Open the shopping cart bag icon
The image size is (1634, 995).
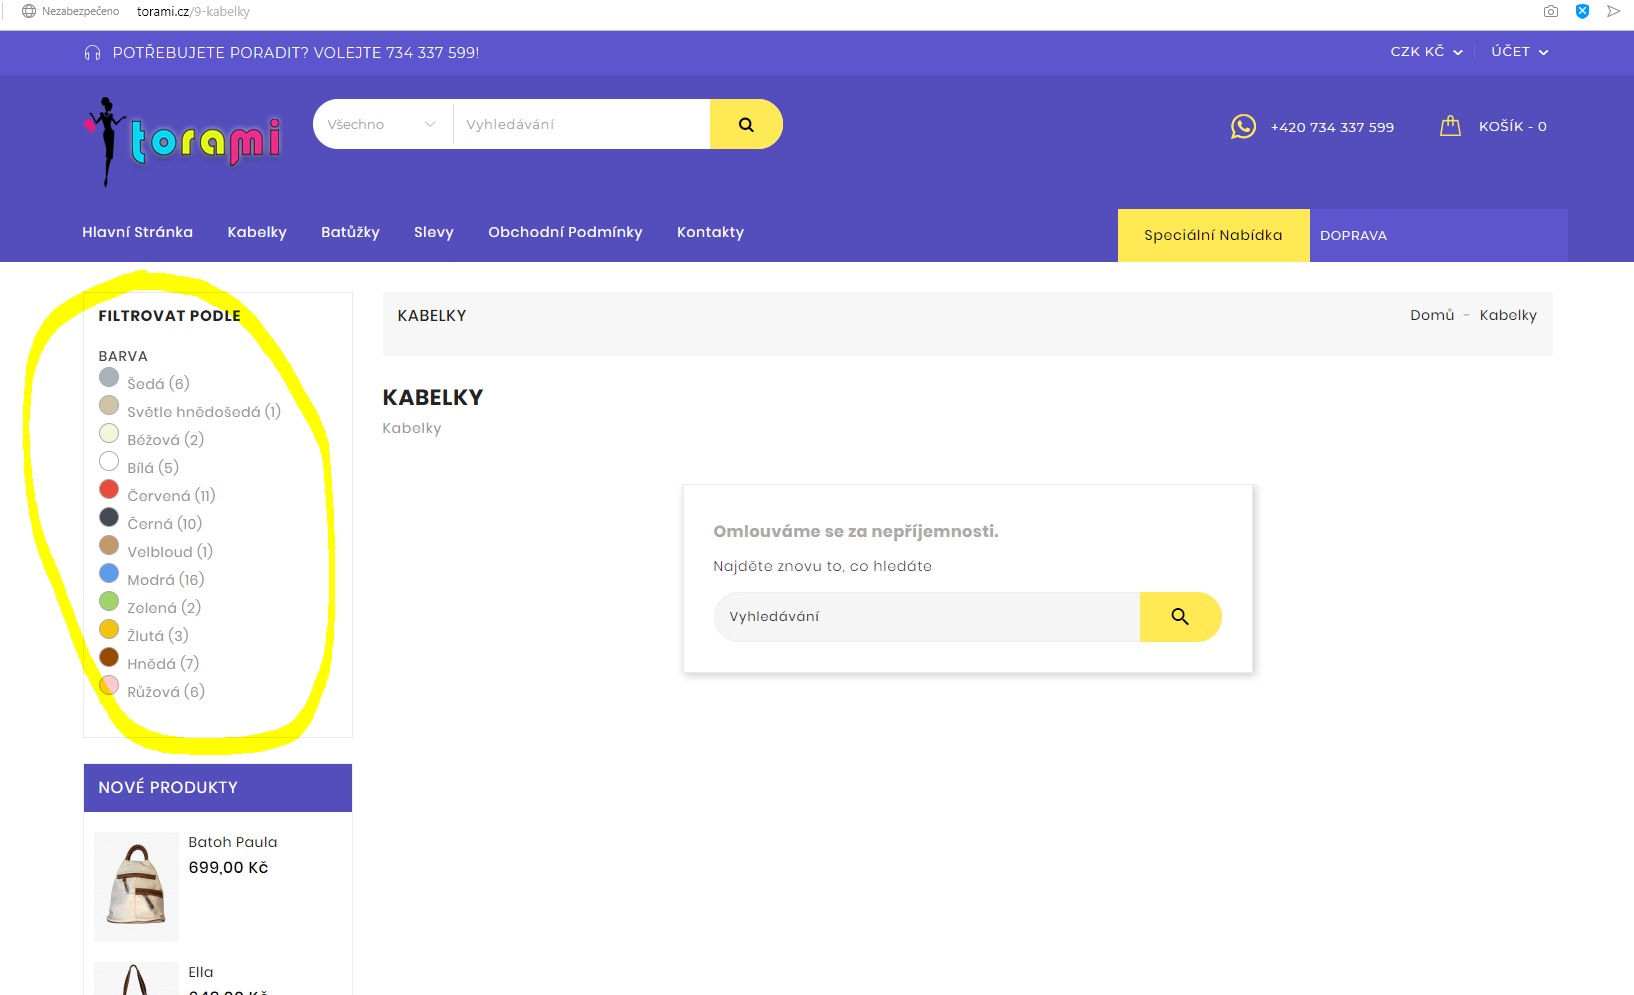pyautogui.click(x=1450, y=126)
